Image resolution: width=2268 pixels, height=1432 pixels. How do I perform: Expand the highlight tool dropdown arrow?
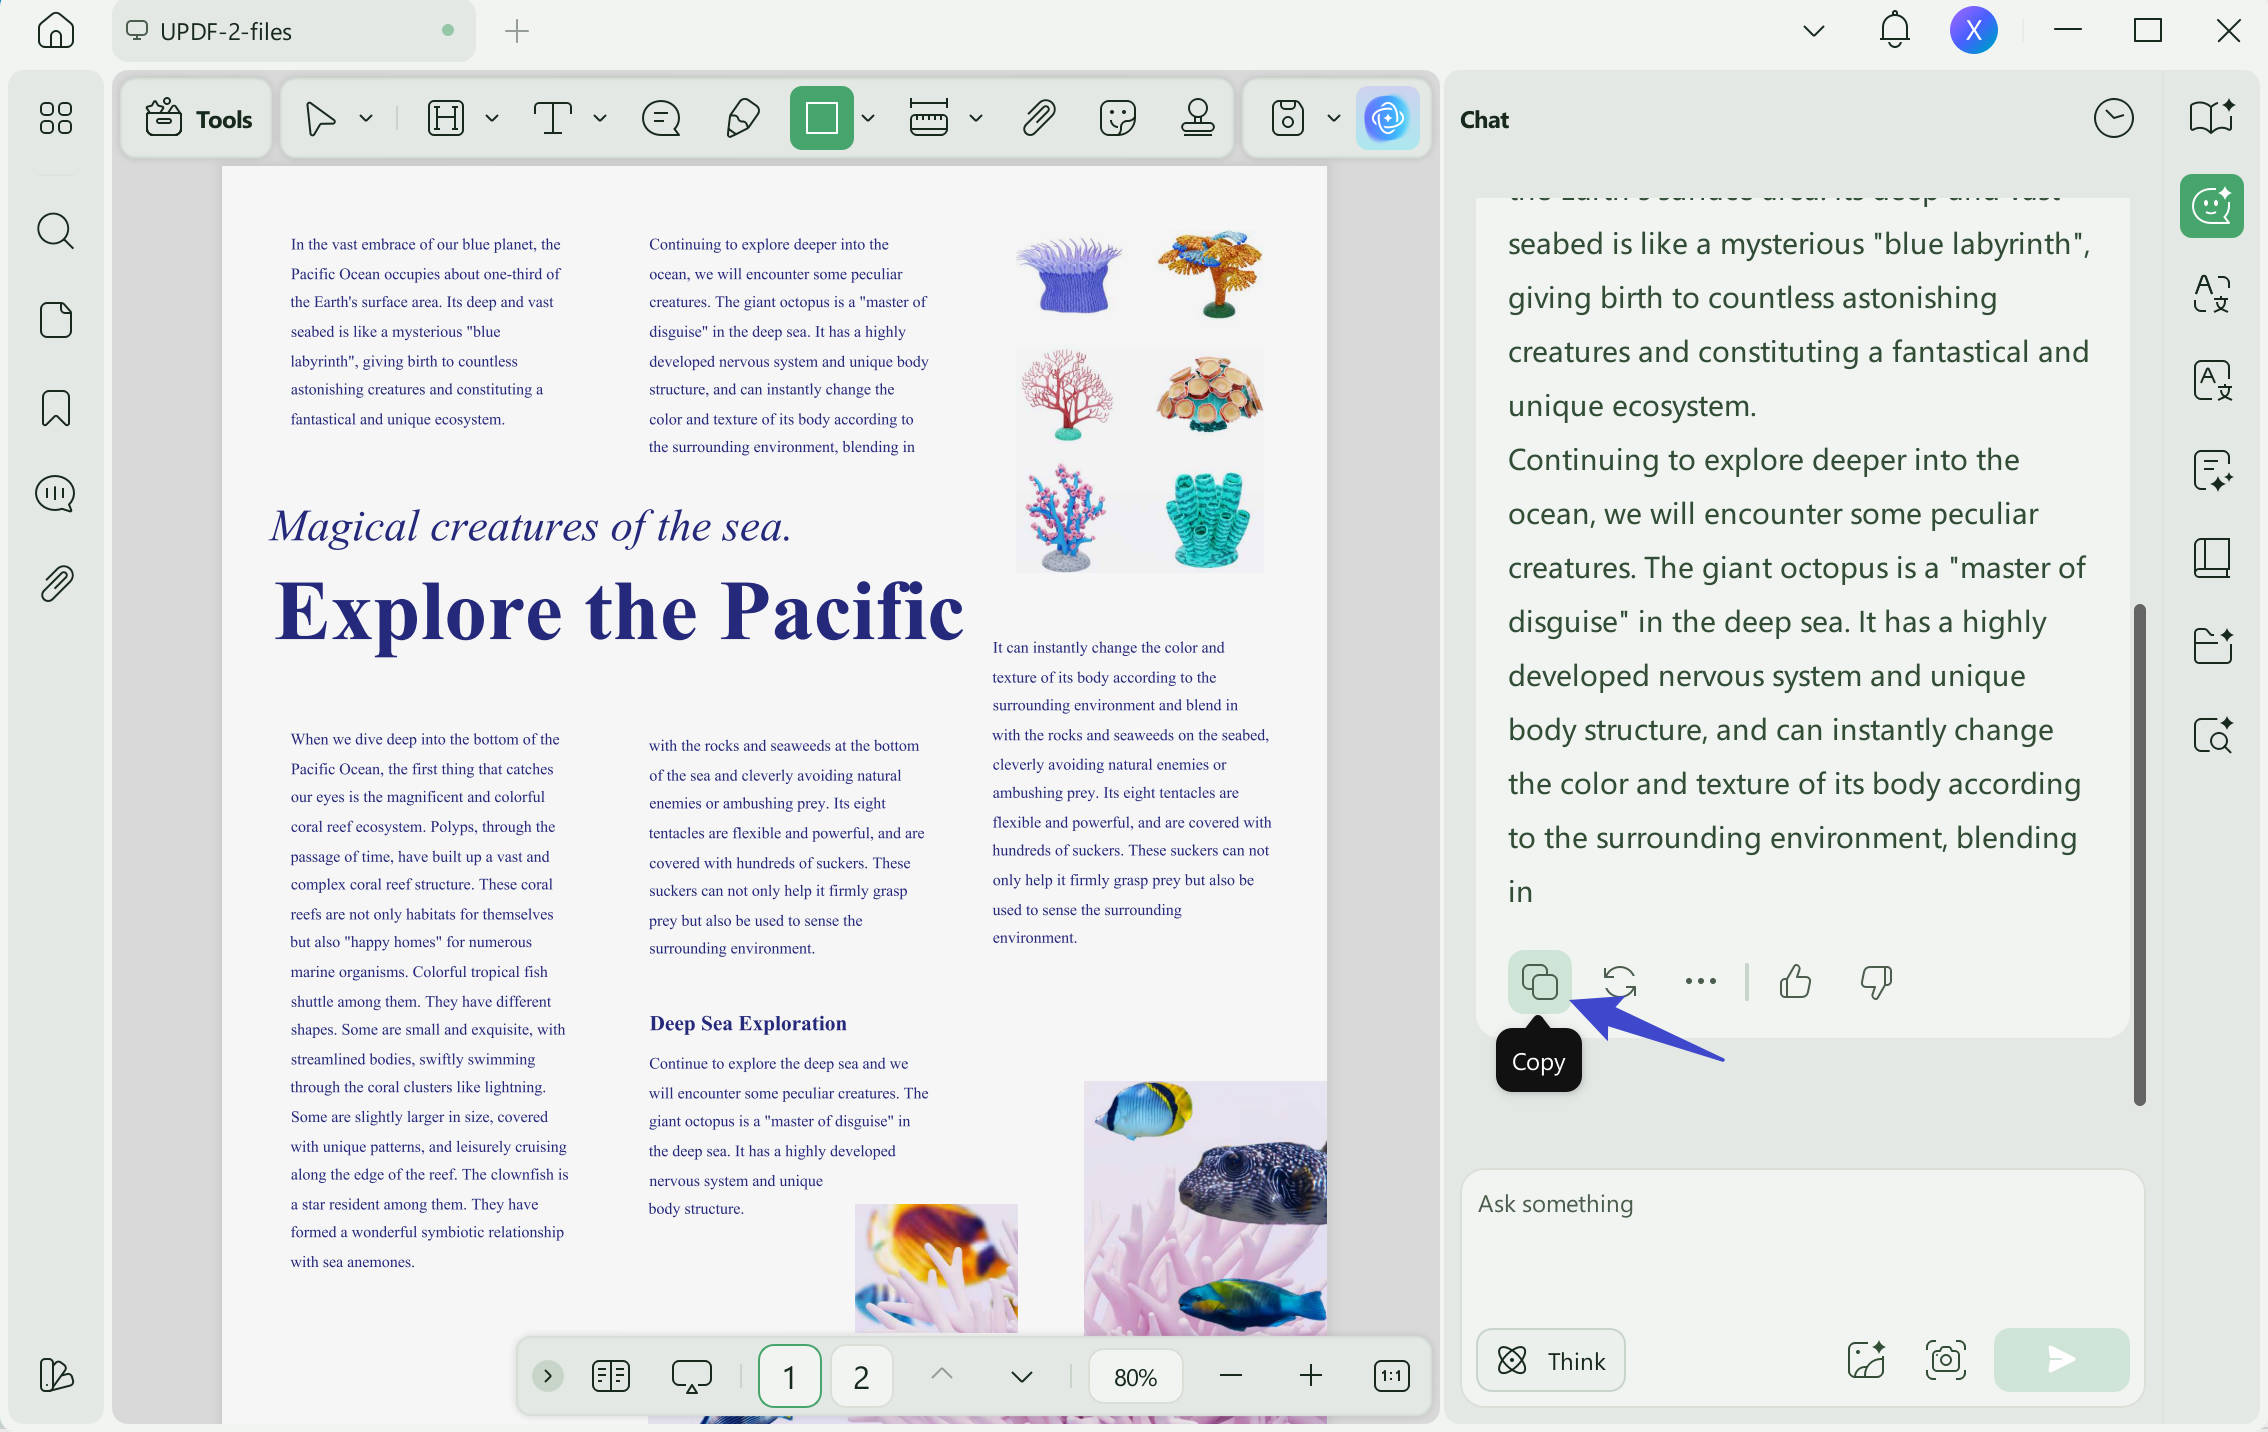click(492, 118)
